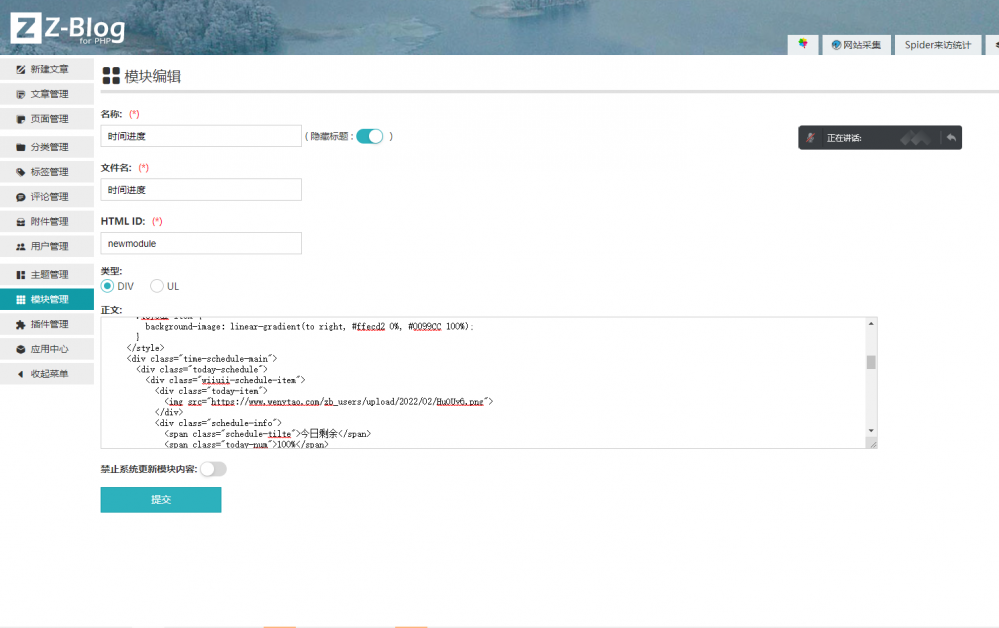
Task: Click the 提交 submit button
Action: (161, 499)
